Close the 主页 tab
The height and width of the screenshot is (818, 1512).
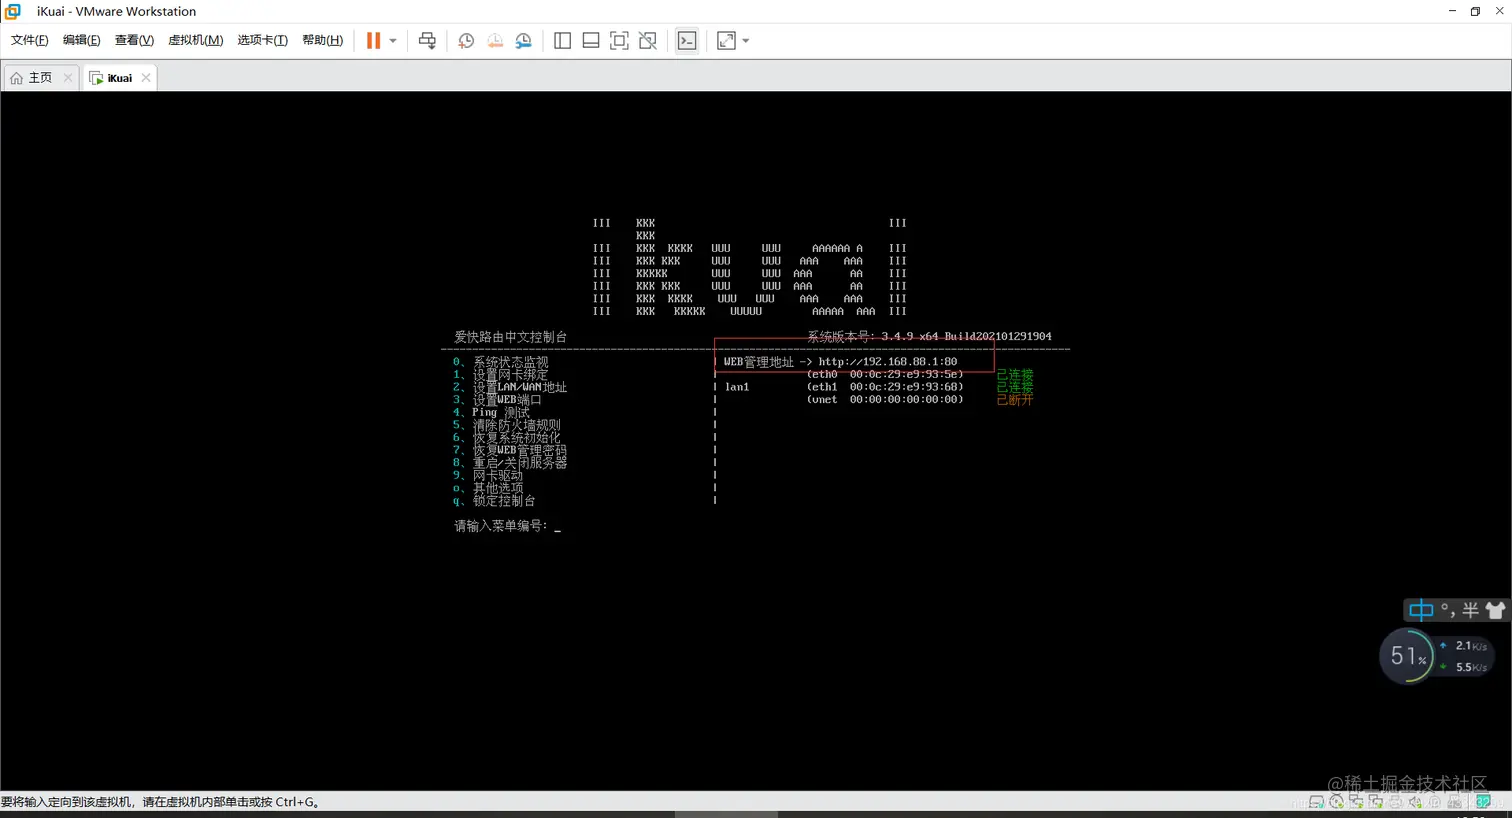click(x=68, y=78)
